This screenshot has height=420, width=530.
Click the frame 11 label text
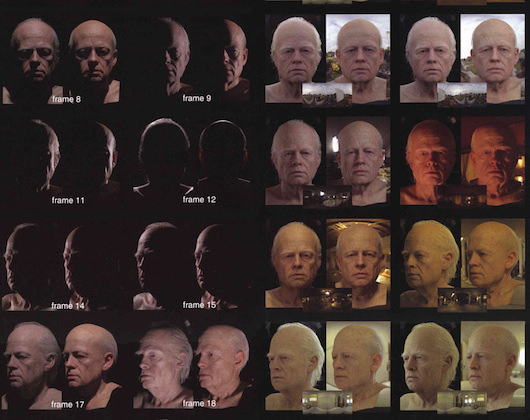coord(68,200)
